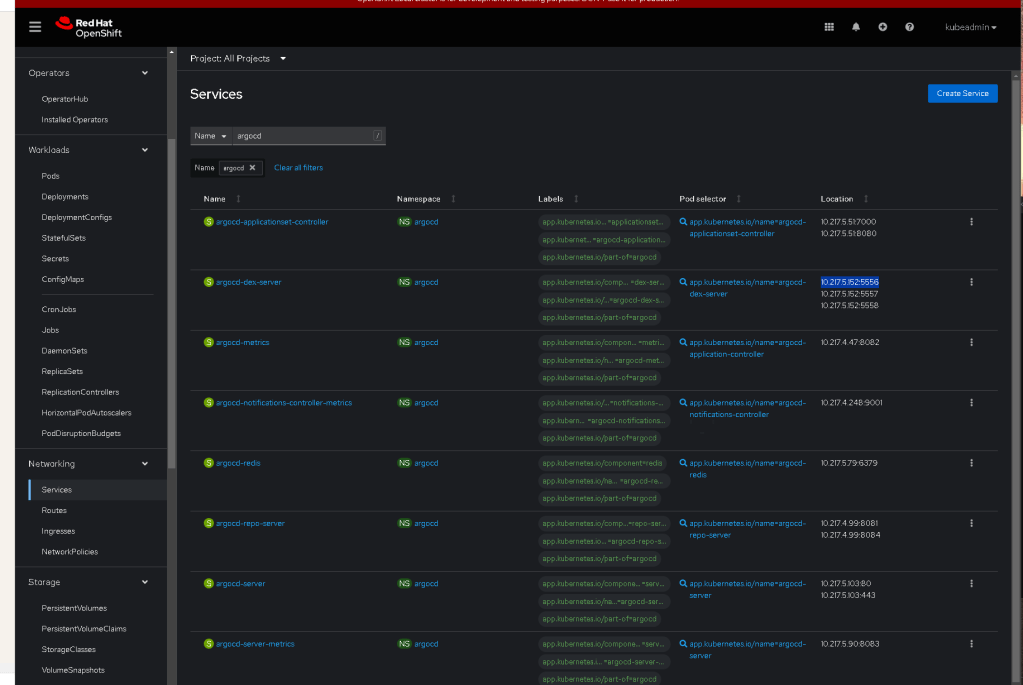The width and height of the screenshot is (1023, 685).
Task: Click the Create Service button
Action: coord(962,93)
